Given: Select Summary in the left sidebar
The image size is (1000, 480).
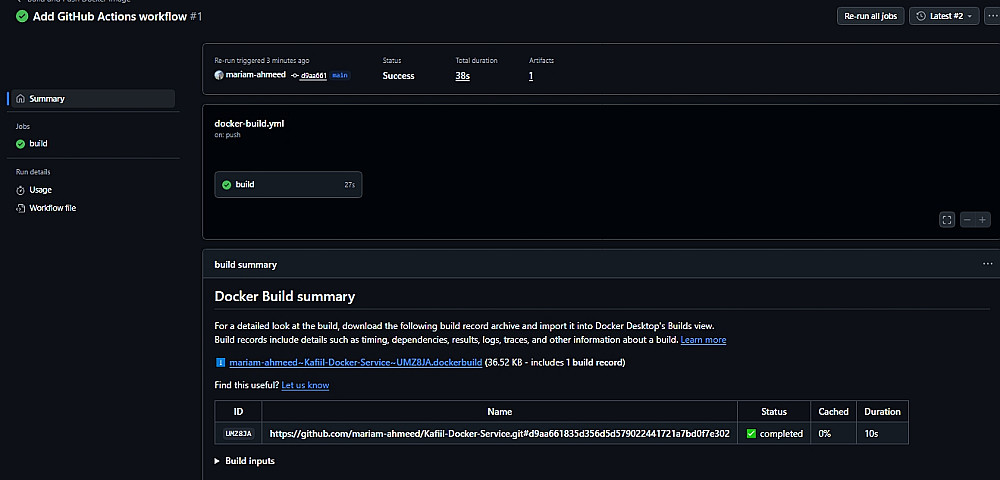Looking at the screenshot, I should pos(46,99).
